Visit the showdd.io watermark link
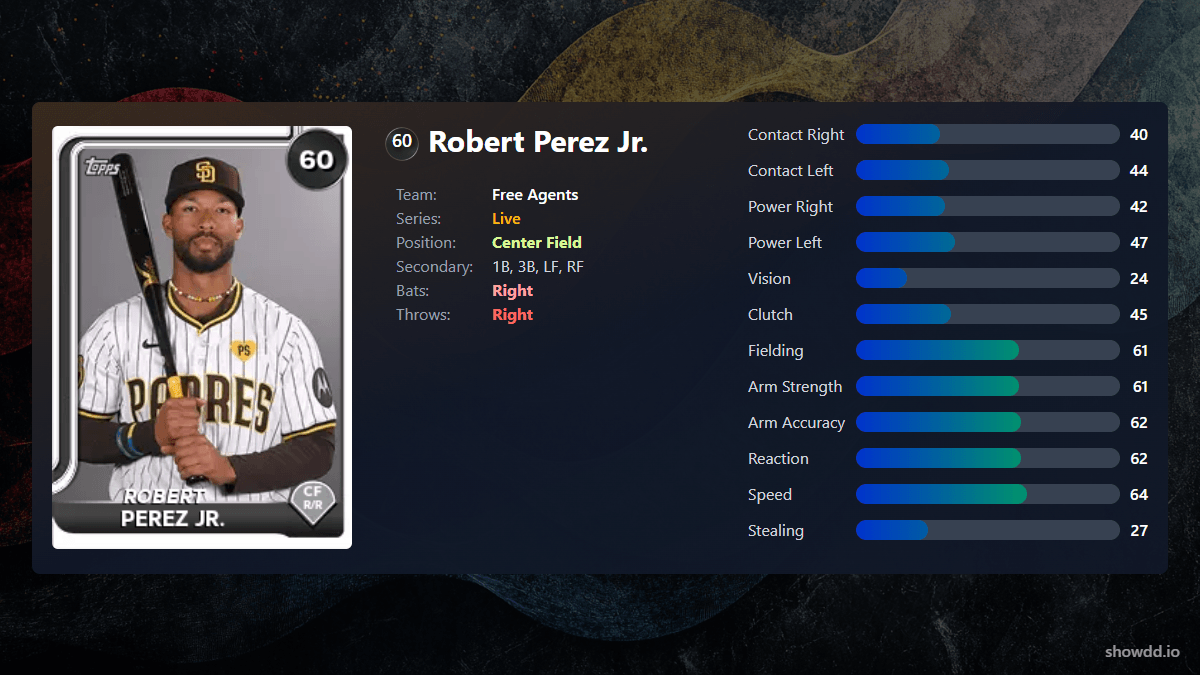The width and height of the screenshot is (1200, 675). (x=1144, y=652)
